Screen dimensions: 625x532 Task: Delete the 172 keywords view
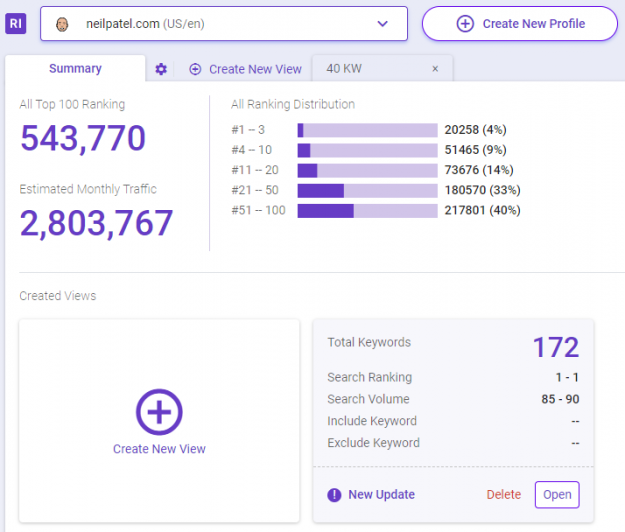503,495
